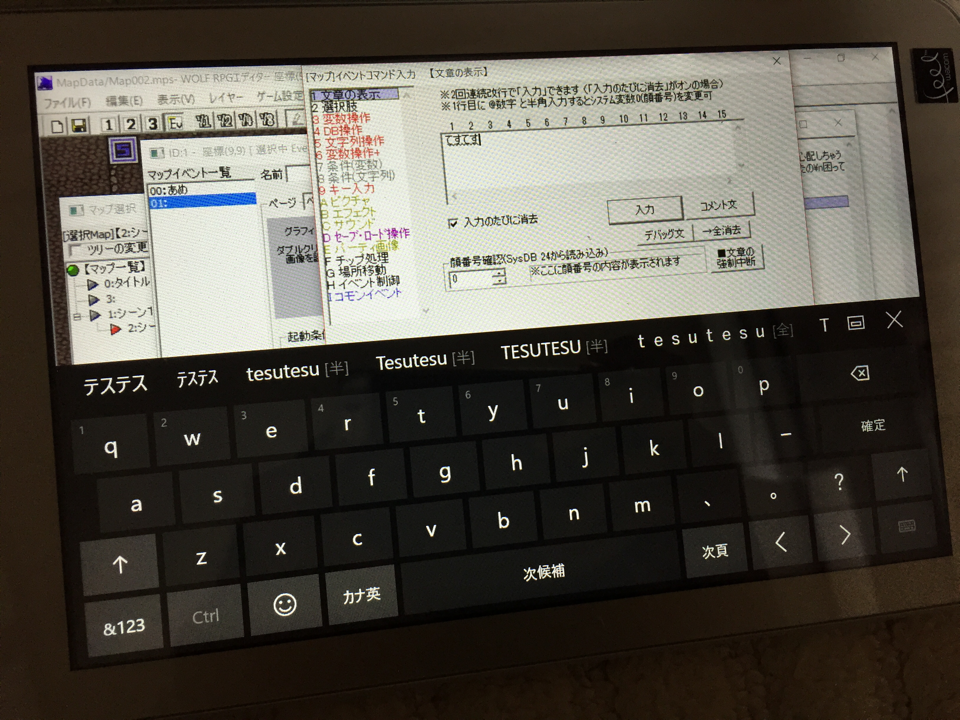The height and width of the screenshot is (720, 960).
Task: Click the 1/8 zoom scale icon
Action: coord(267,118)
